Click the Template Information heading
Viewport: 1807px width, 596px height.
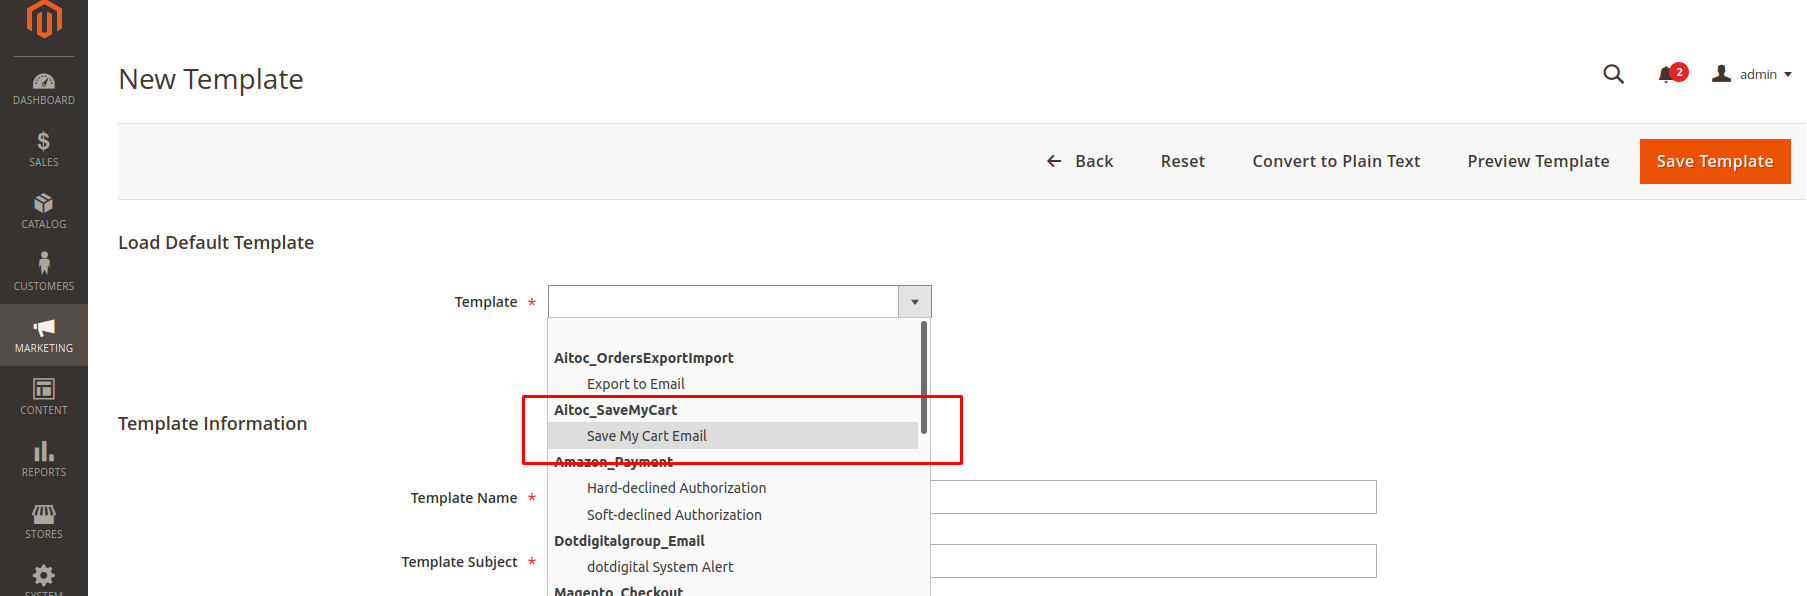pos(213,424)
